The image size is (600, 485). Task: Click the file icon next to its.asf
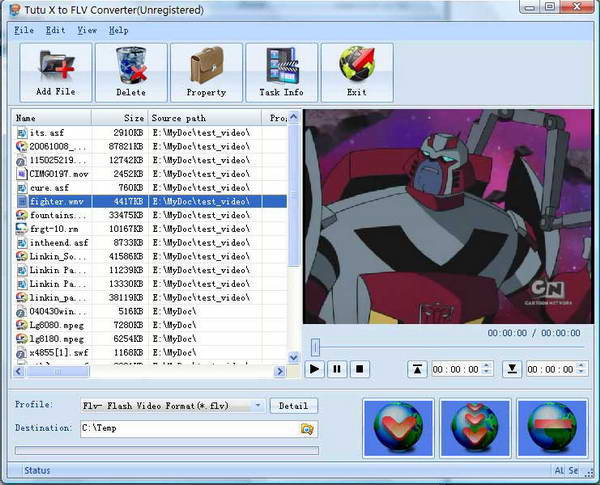[x=22, y=133]
